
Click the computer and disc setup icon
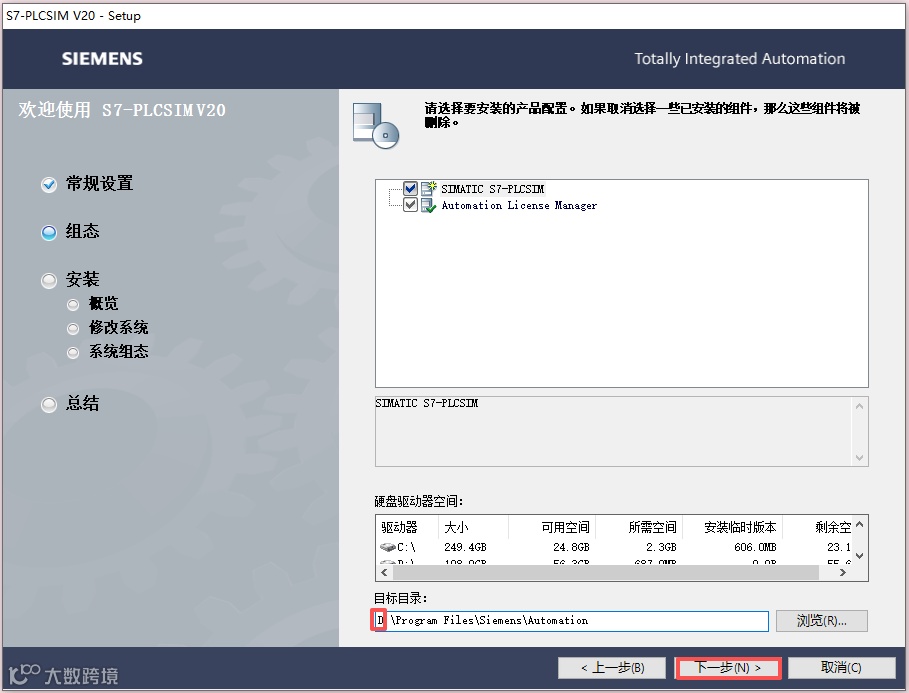click(376, 125)
